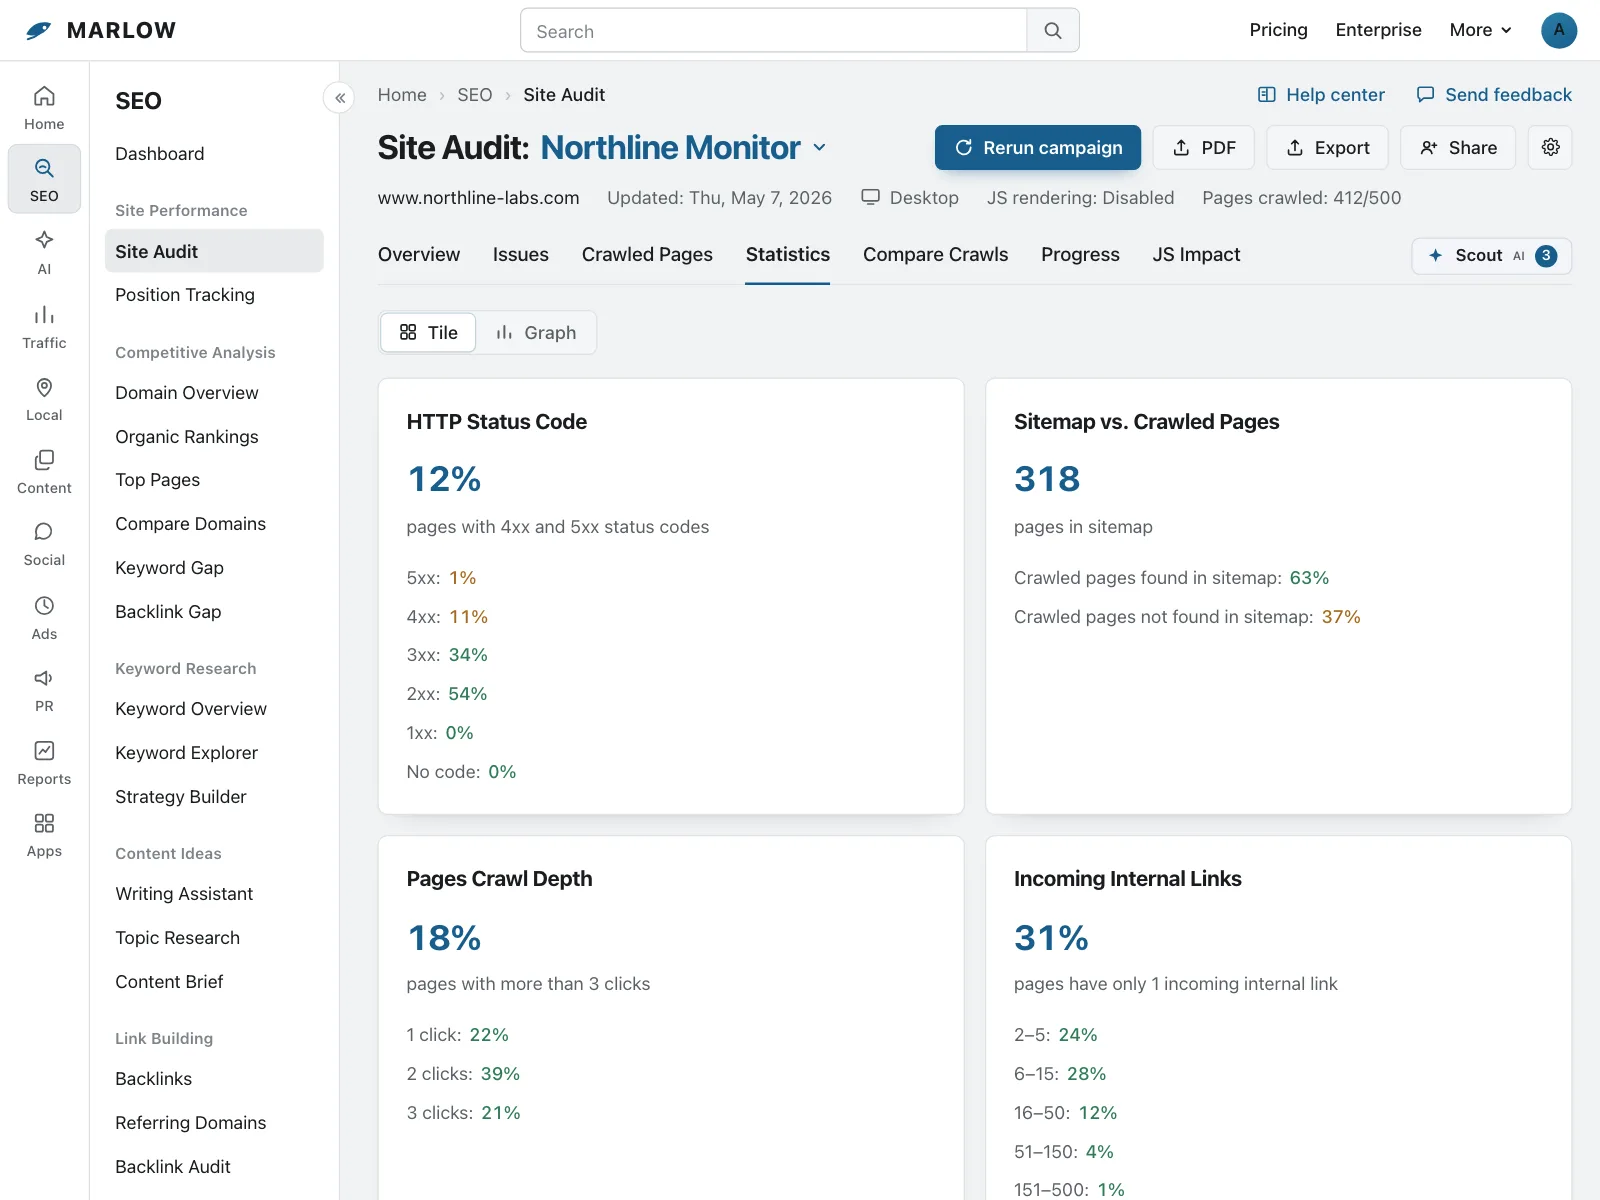Open Topic Research in sidebar
Image resolution: width=1600 pixels, height=1200 pixels.
214,938
